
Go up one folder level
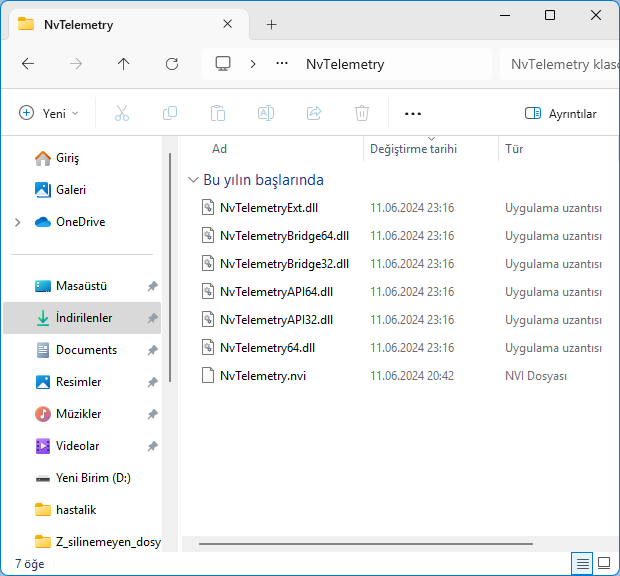click(x=123, y=64)
